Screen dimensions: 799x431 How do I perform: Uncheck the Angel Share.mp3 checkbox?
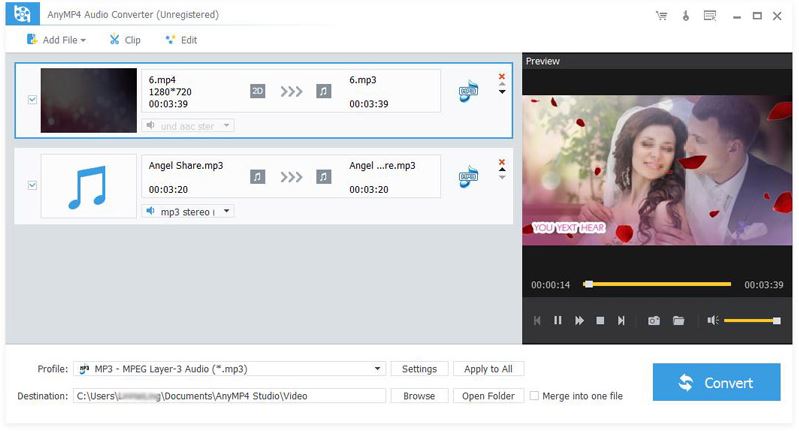coord(32,185)
